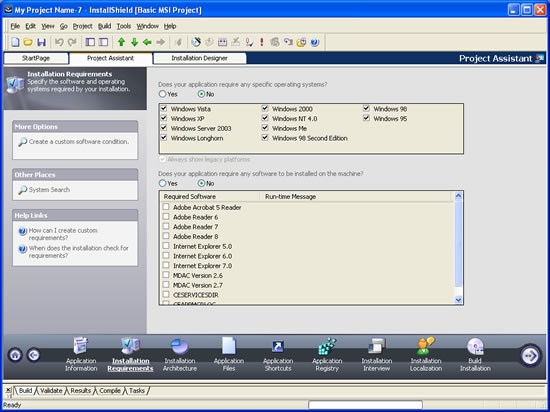Click the build release disc icon in toolbar

click(196, 42)
